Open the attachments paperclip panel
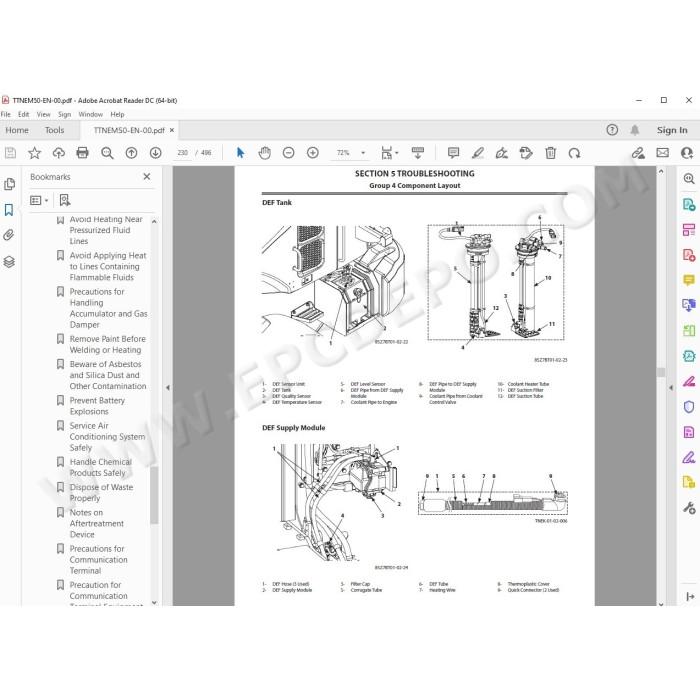700x700 pixels. click(x=9, y=235)
